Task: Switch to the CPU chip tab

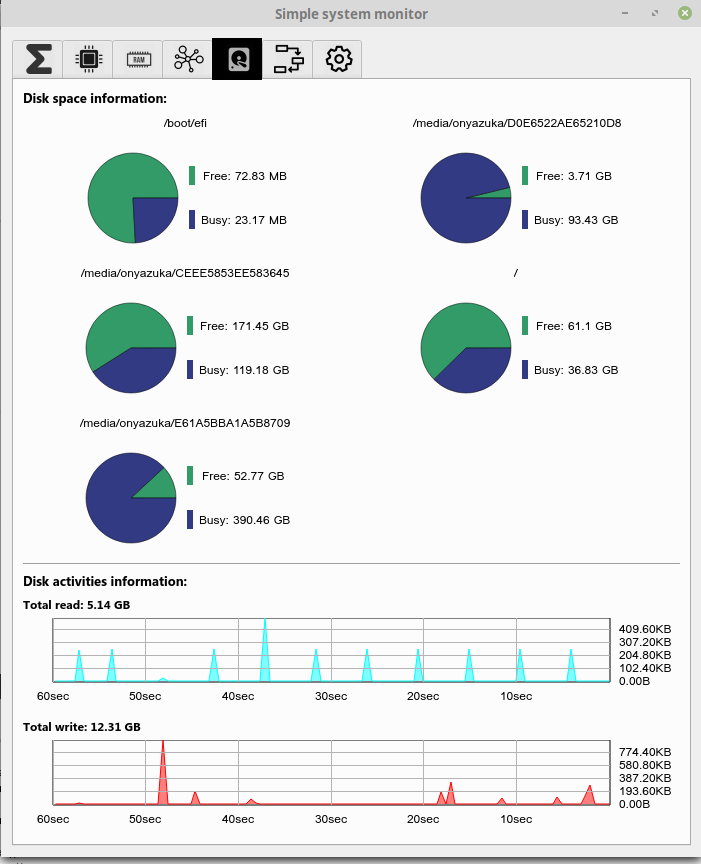Action: pyautogui.click(x=88, y=59)
